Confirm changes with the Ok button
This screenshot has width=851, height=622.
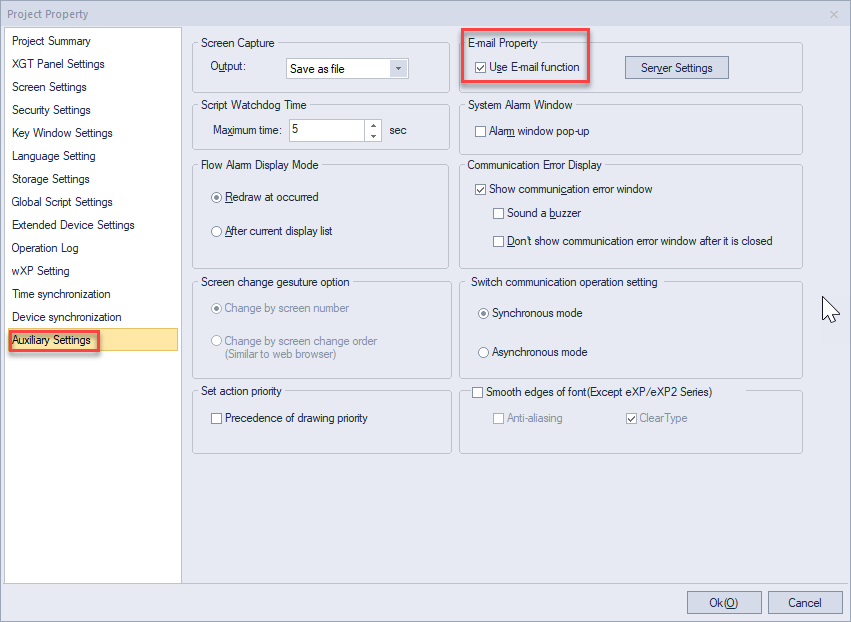coord(723,602)
